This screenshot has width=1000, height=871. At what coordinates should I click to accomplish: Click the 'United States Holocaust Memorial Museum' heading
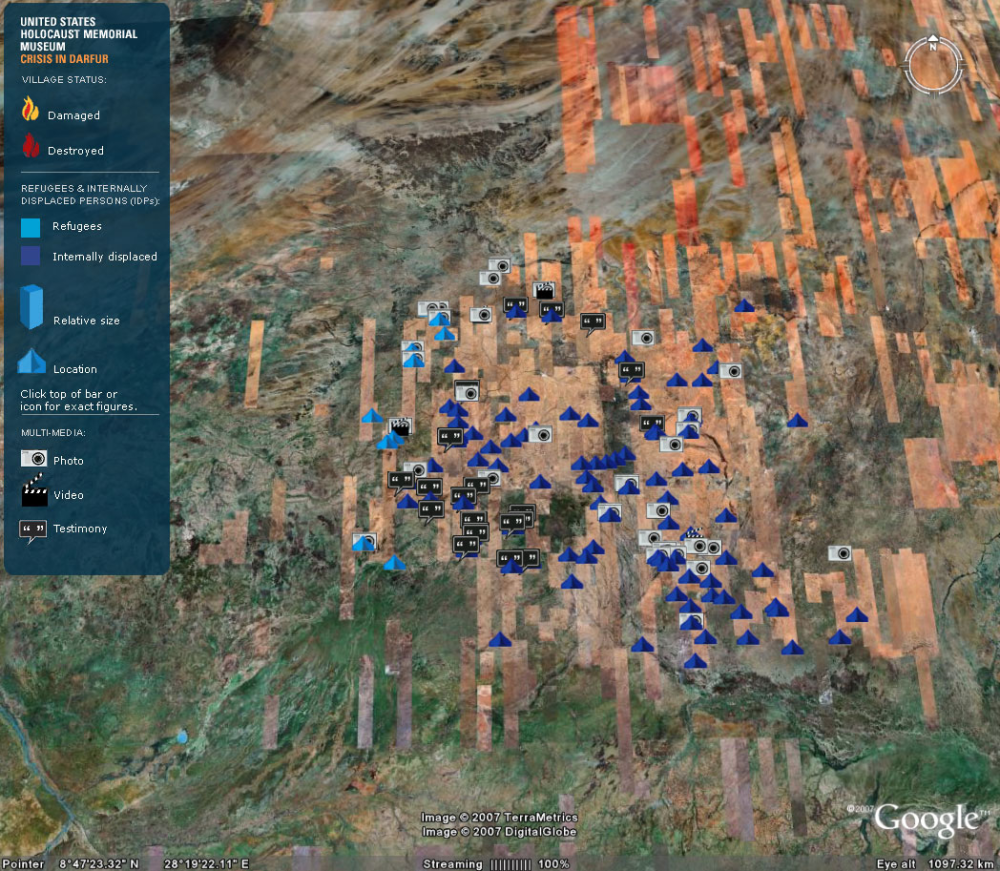(x=78, y=34)
